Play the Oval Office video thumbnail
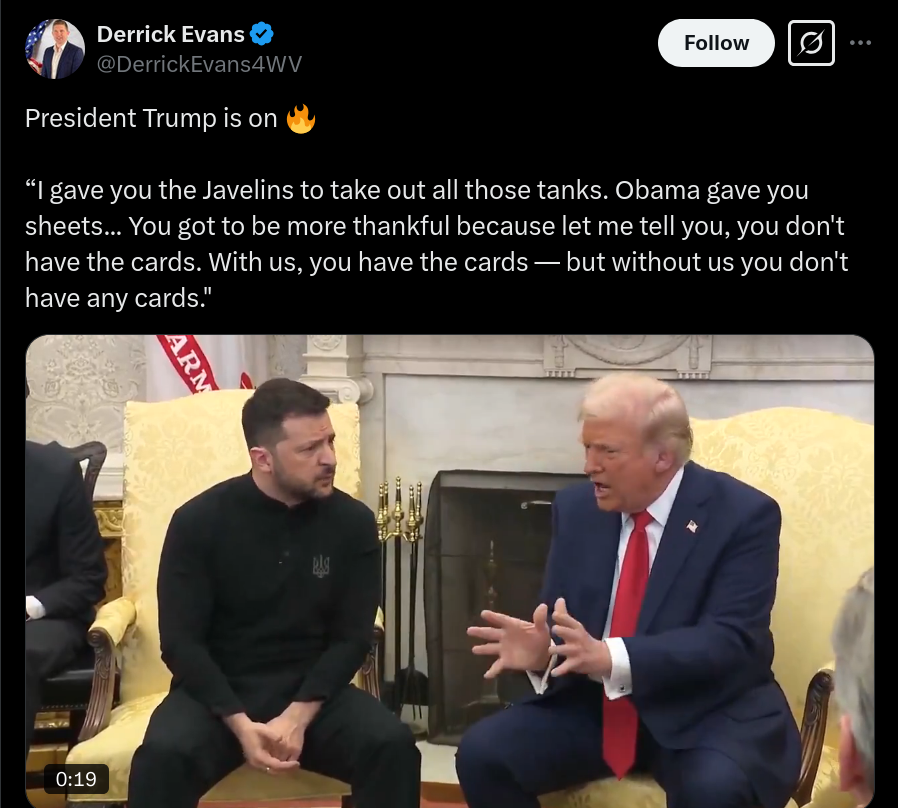This screenshot has width=898, height=808. click(x=450, y=571)
